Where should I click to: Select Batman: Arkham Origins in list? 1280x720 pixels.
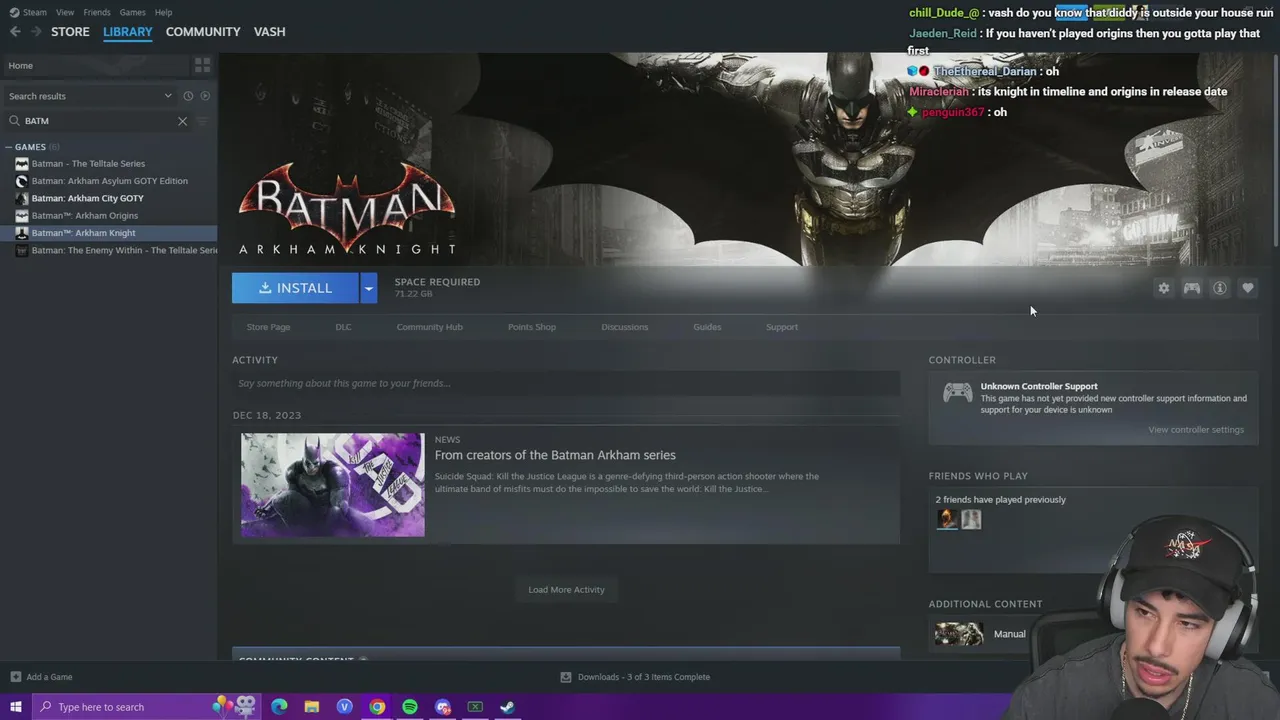[x=108, y=215]
